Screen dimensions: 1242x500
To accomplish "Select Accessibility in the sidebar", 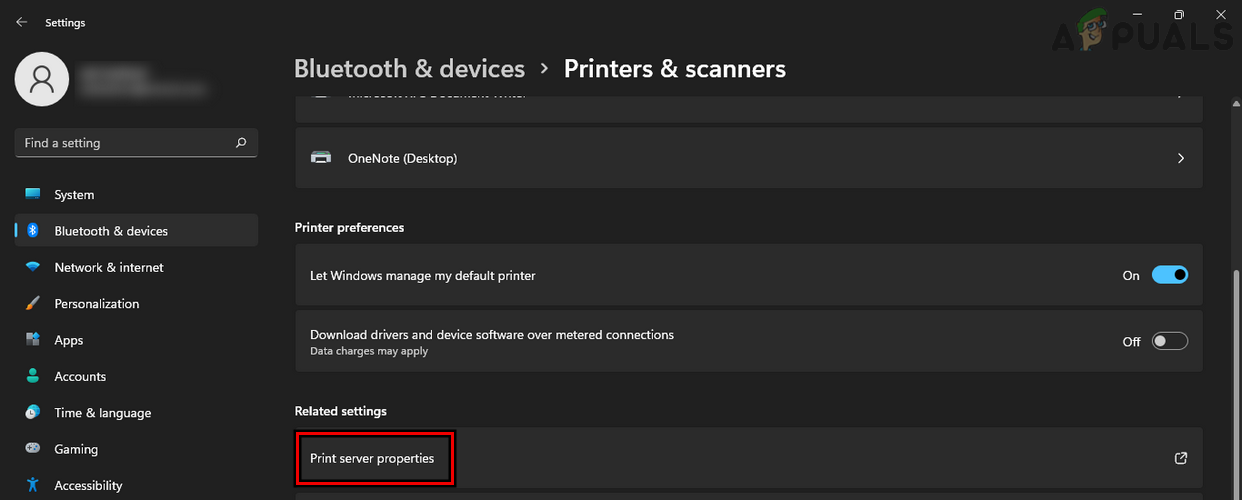I will tap(88, 486).
